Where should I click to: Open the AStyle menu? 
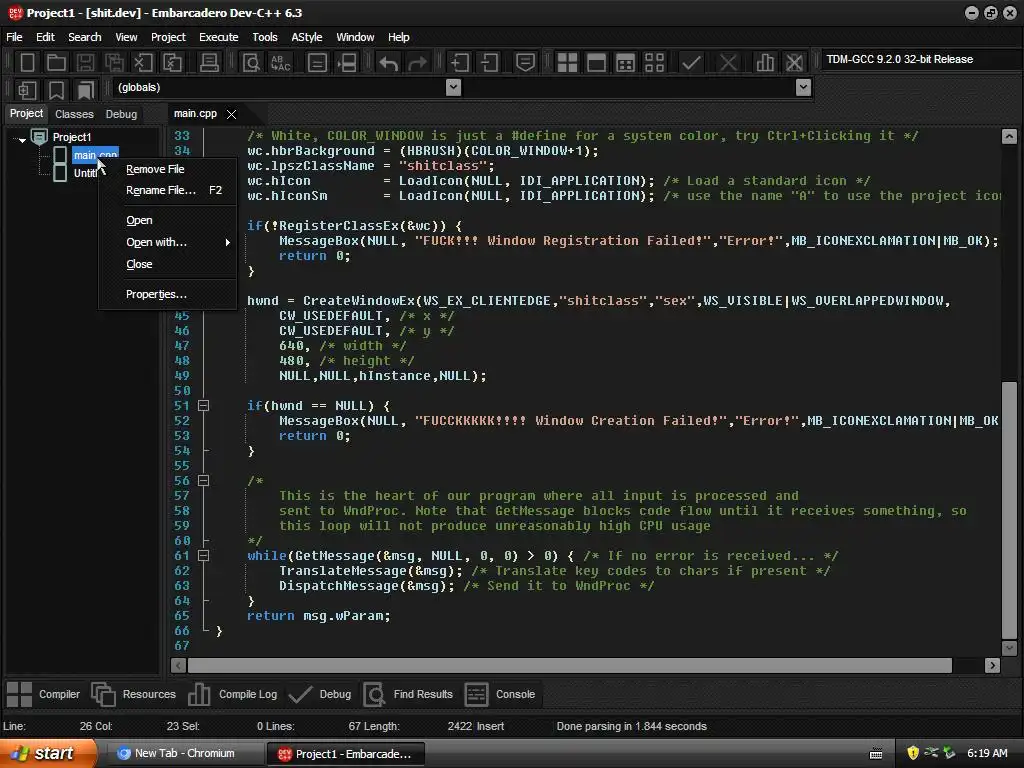click(x=306, y=37)
